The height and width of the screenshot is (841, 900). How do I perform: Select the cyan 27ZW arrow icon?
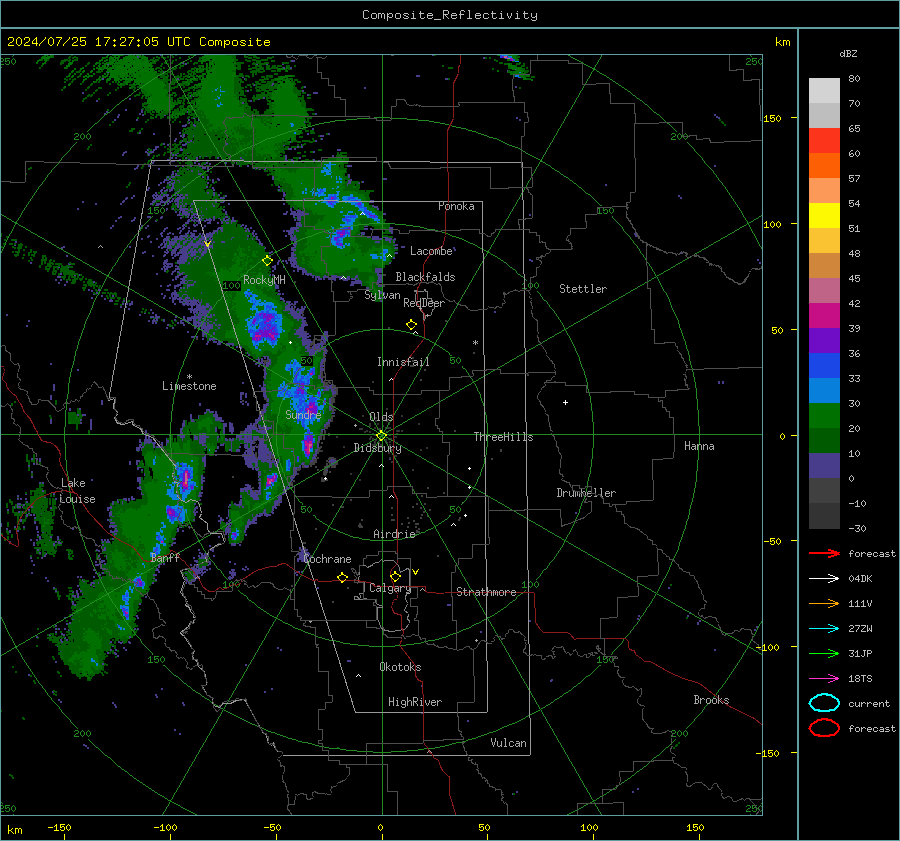pyautogui.click(x=824, y=629)
